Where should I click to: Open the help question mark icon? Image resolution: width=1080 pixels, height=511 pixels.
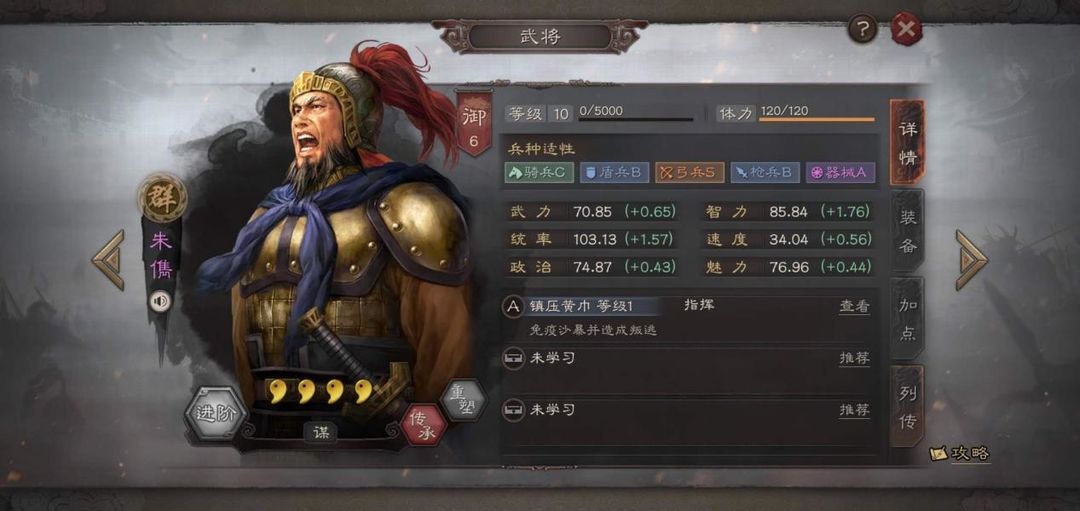click(862, 29)
